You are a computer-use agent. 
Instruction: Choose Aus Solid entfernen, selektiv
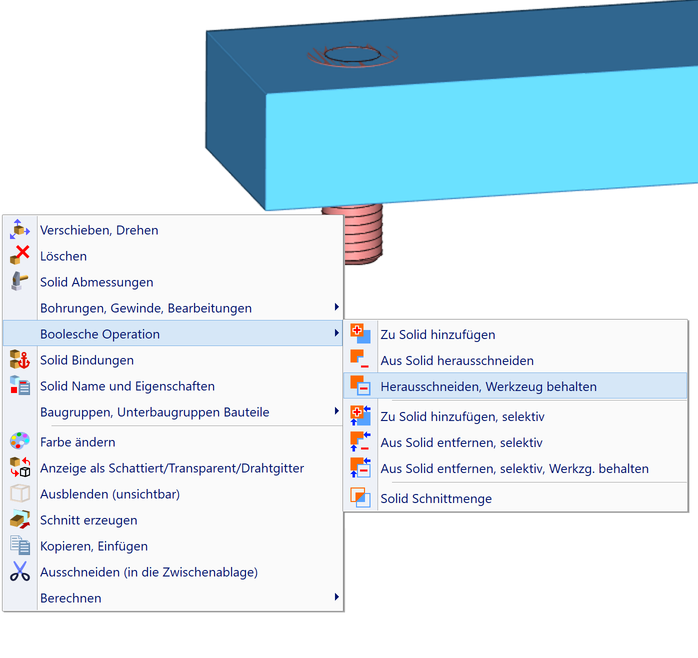[x=461, y=442]
